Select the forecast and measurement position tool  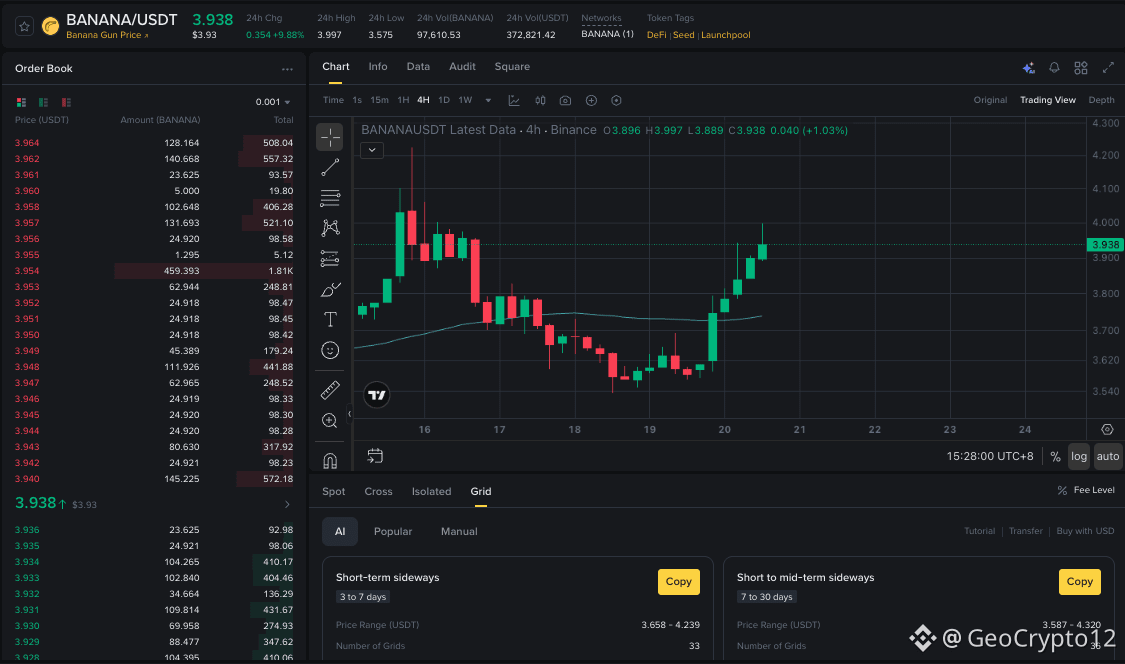pos(330,258)
